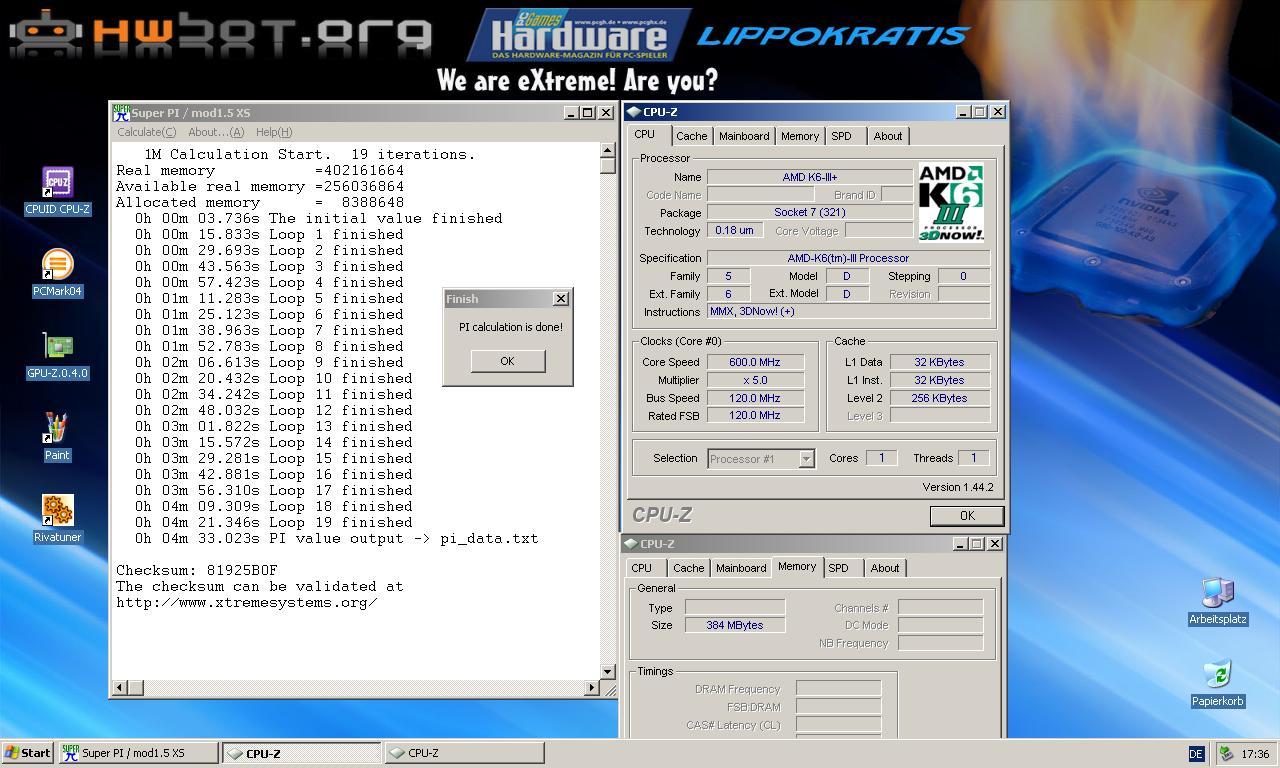Open the PCMark04 desktop icon
Screen dimensions: 1280x768
click(x=58, y=273)
